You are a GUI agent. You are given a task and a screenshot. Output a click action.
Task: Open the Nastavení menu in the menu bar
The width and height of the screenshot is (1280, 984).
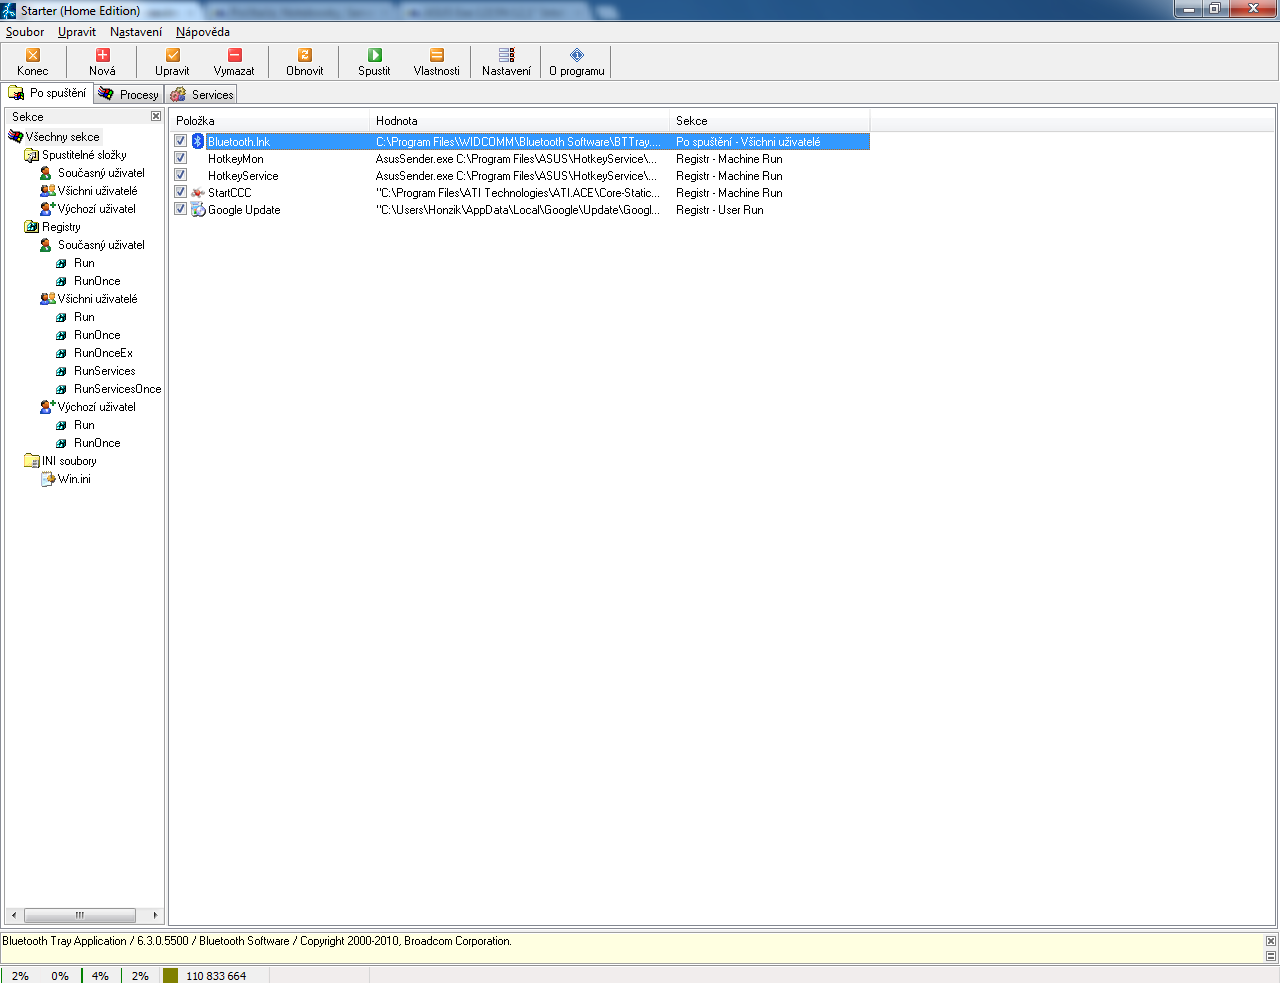136,32
